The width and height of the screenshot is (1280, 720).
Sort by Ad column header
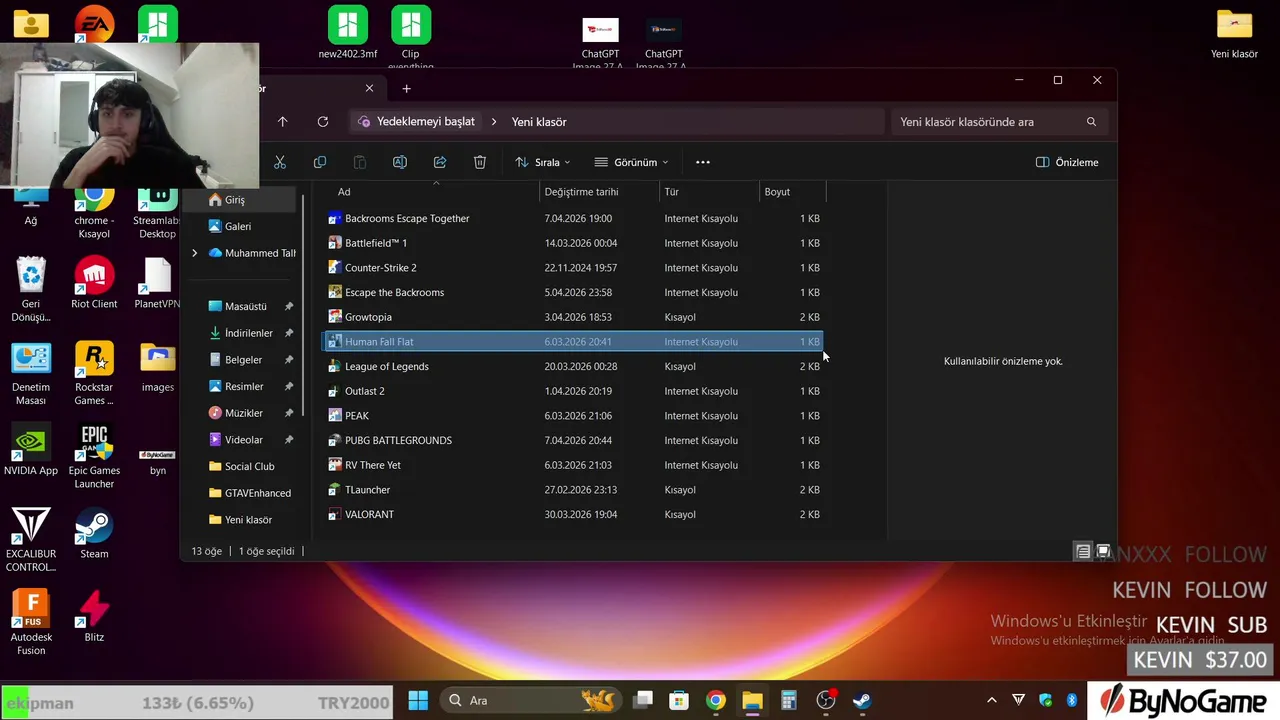pos(430,192)
